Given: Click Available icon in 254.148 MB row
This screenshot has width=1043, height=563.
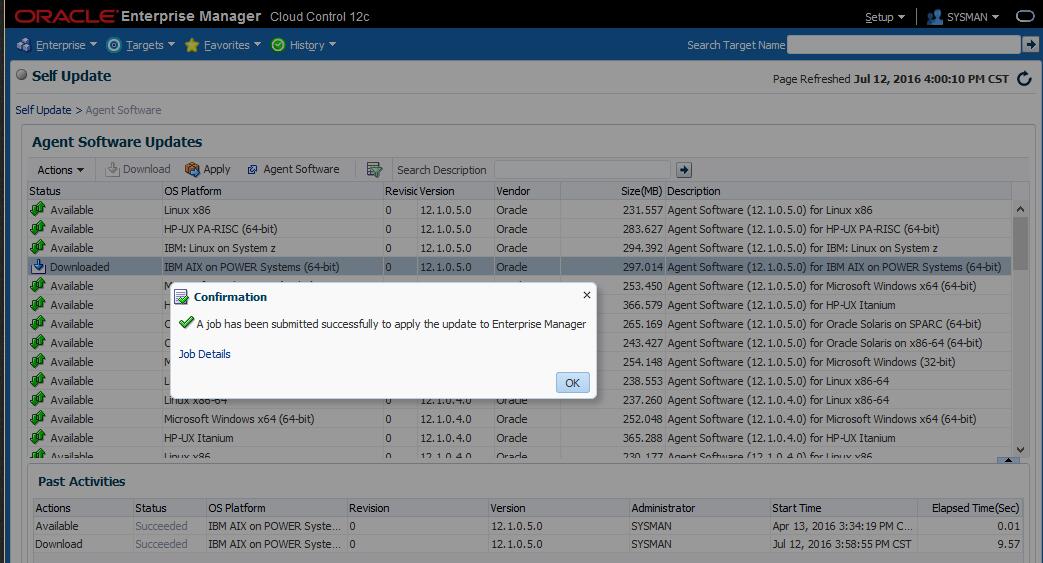Looking at the screenshot, I should tap(38, 361).
